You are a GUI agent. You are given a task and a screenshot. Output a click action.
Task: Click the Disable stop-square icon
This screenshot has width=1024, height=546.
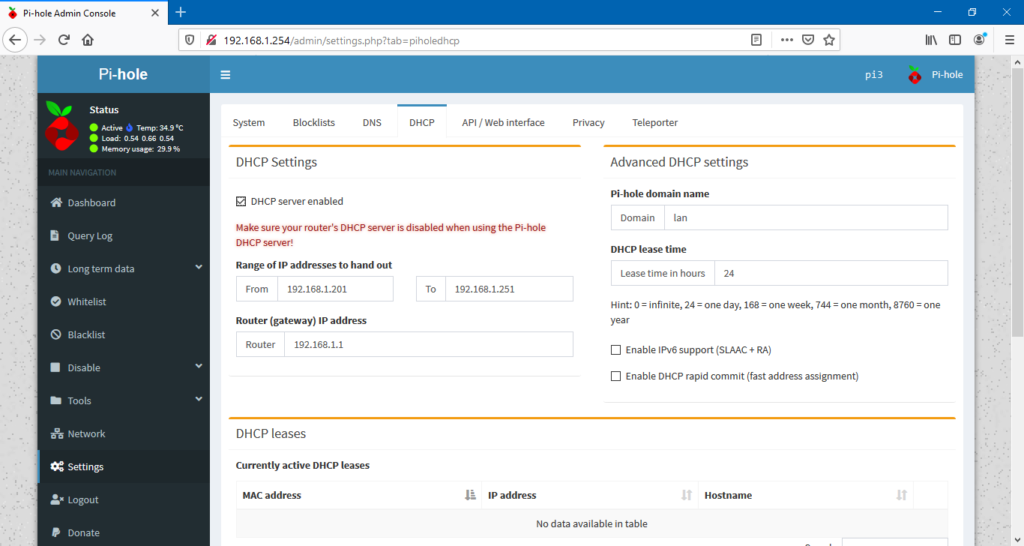56,367
